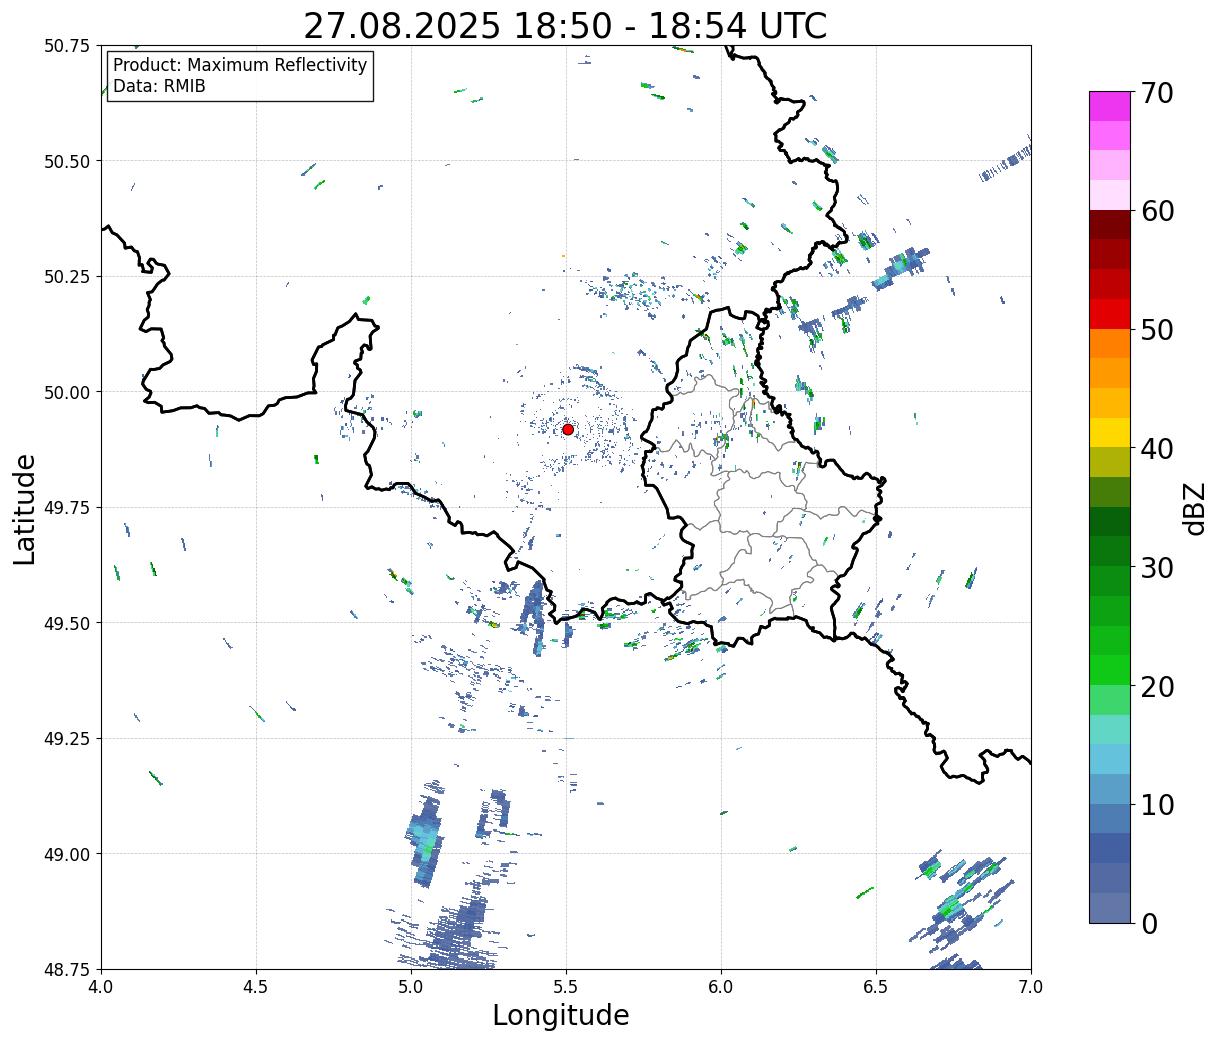Click longitude tick label 4.5

point(256,987)
